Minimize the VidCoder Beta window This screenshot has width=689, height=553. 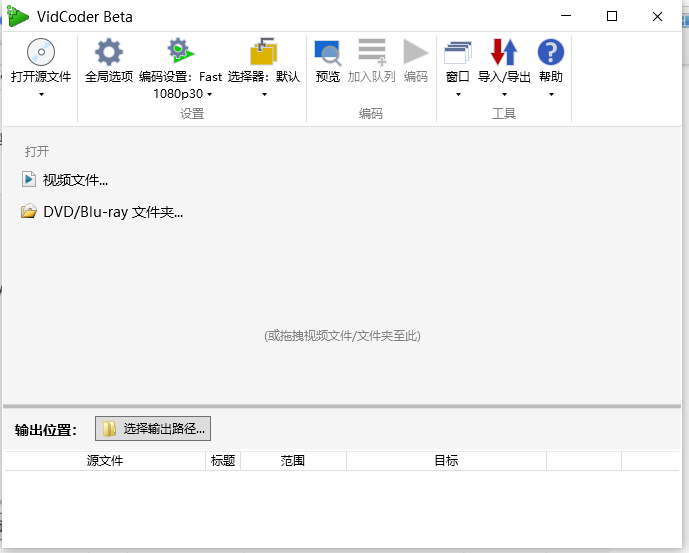[x=566, y=16]
